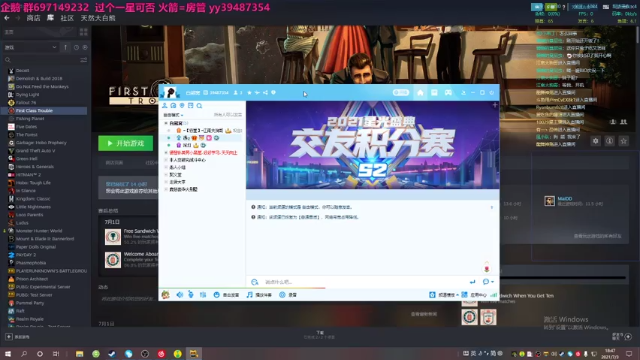Click the settings gear on Steam game page
Viewport: 640px width, 360px height.
click(x=596, y=141)
